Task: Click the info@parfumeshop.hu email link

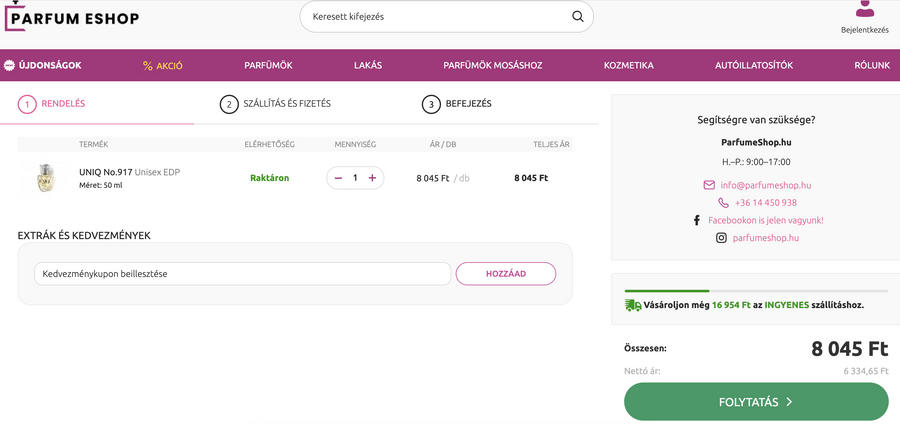Action: tap(765, 185)
